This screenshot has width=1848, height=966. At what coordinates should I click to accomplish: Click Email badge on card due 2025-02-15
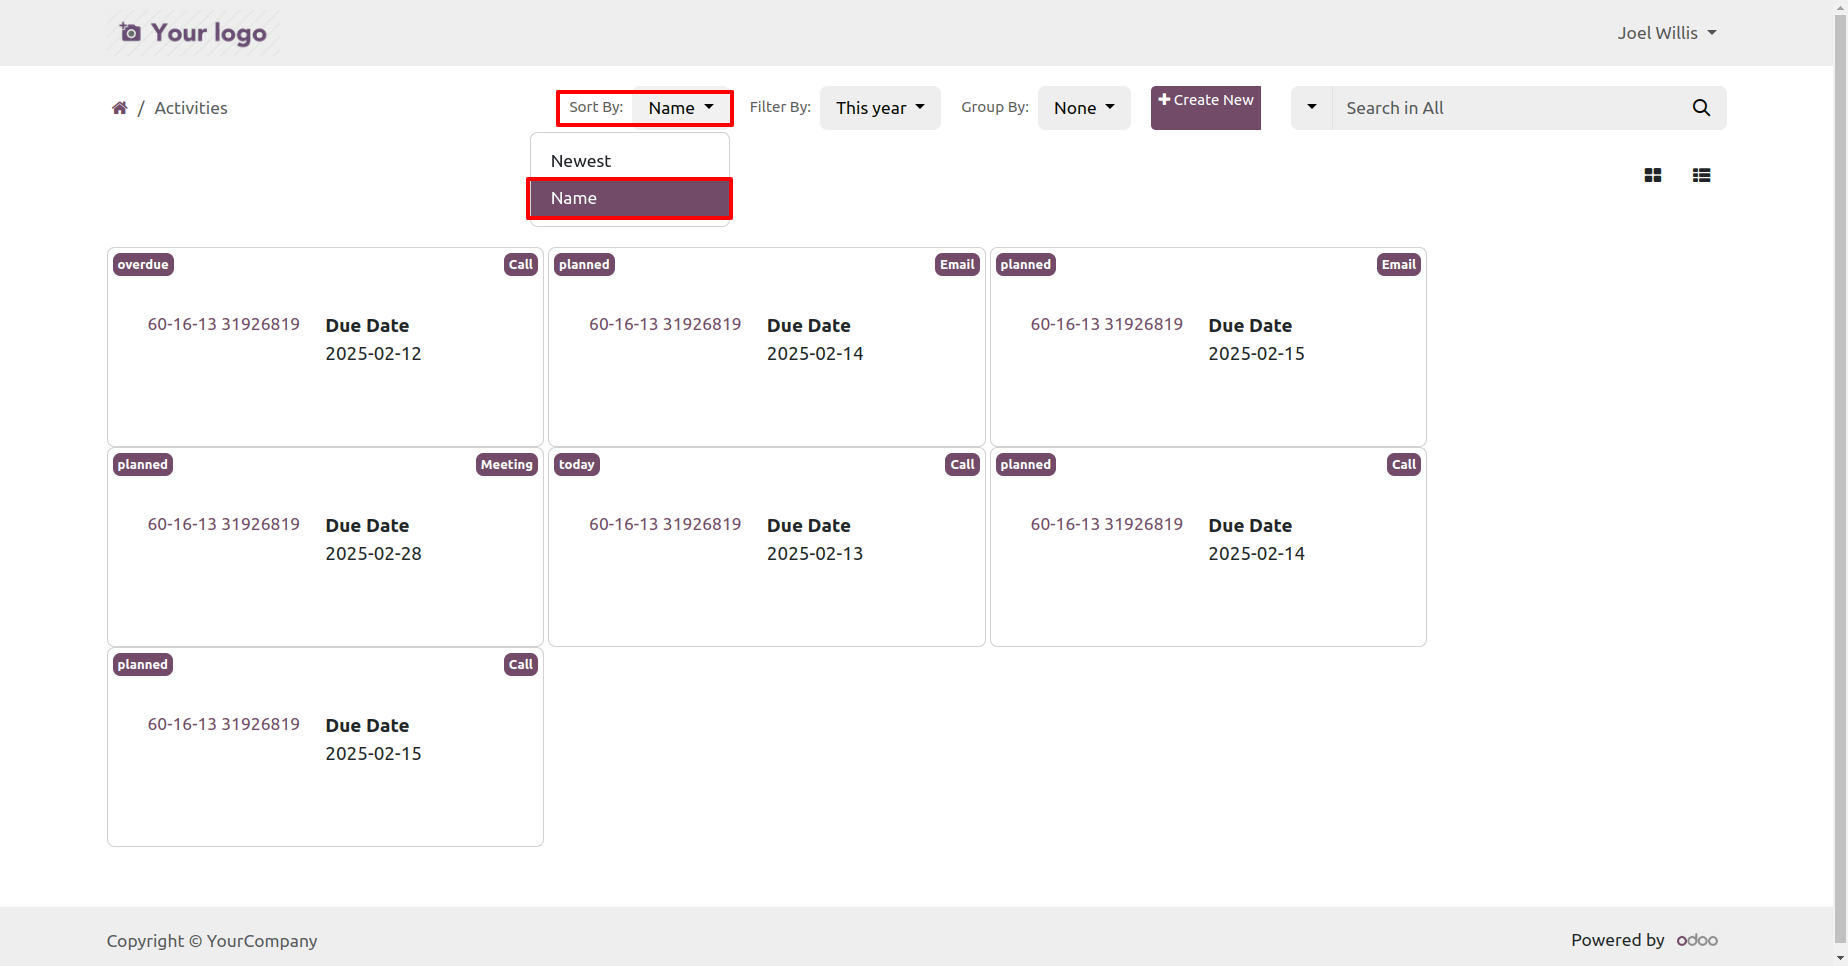[1399, 265]
